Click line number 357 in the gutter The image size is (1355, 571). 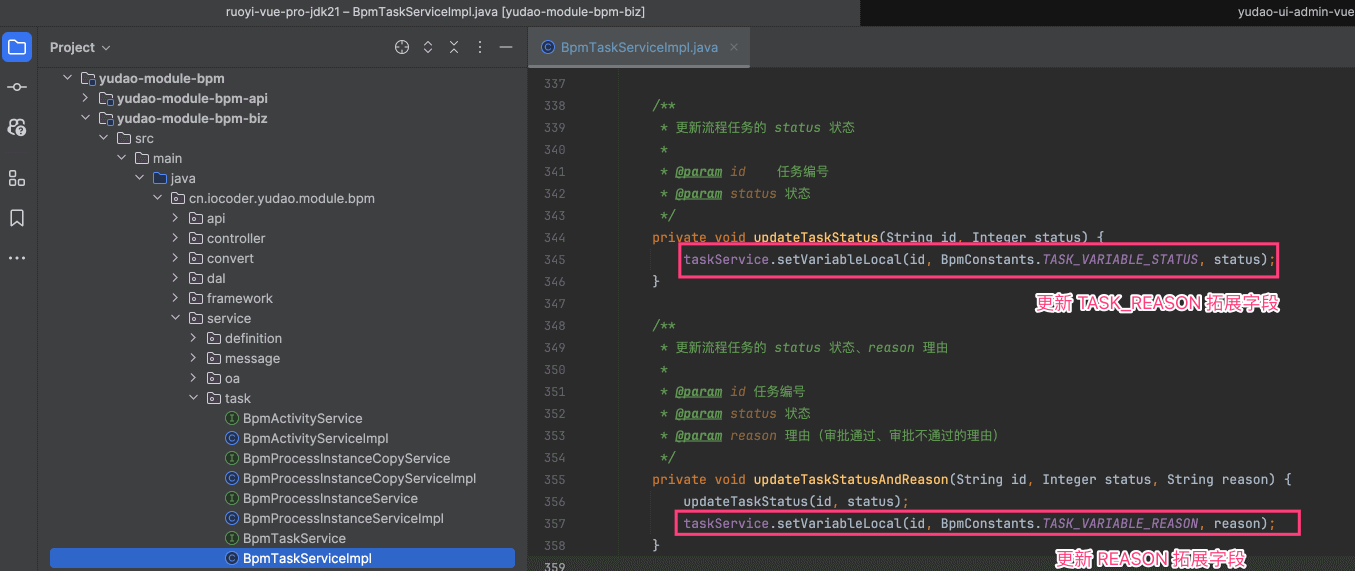point(553,523)
